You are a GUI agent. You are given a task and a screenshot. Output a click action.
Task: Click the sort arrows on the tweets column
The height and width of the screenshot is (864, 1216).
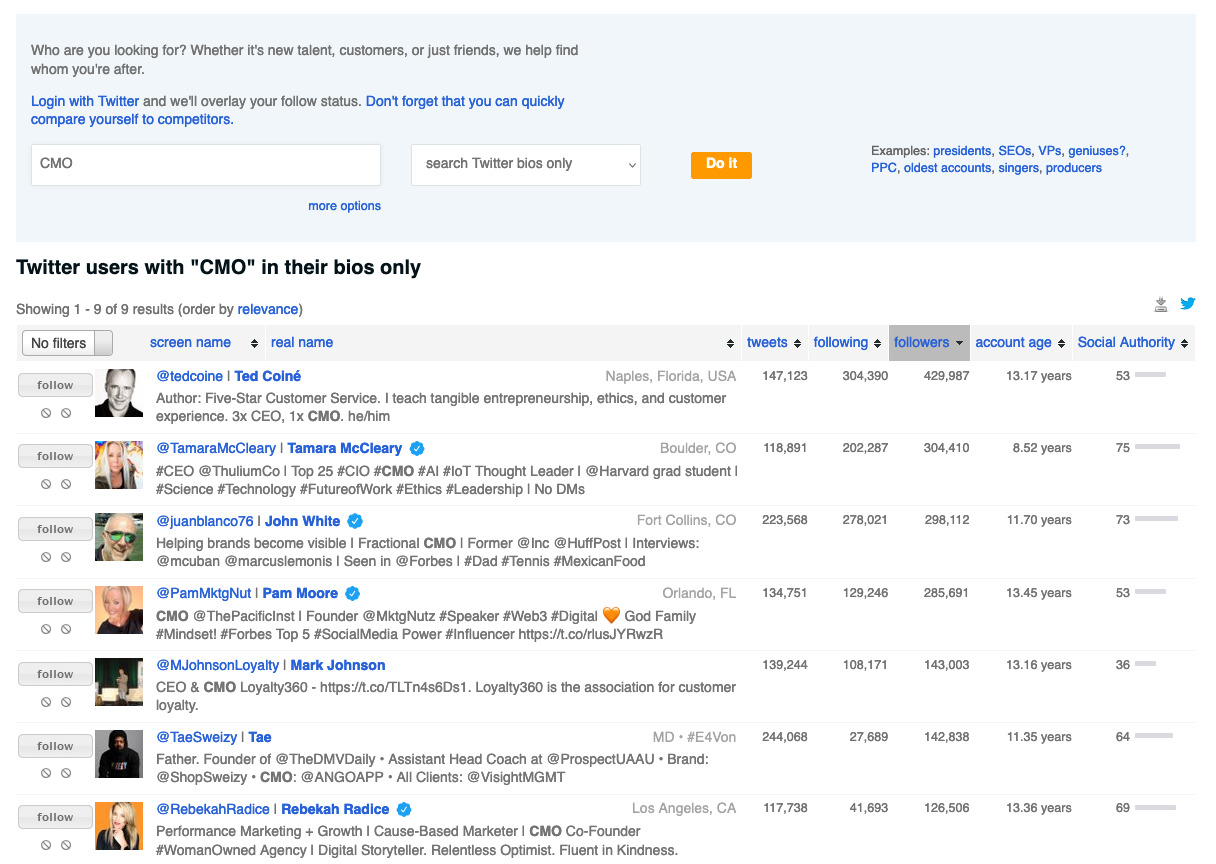point(796,342)
